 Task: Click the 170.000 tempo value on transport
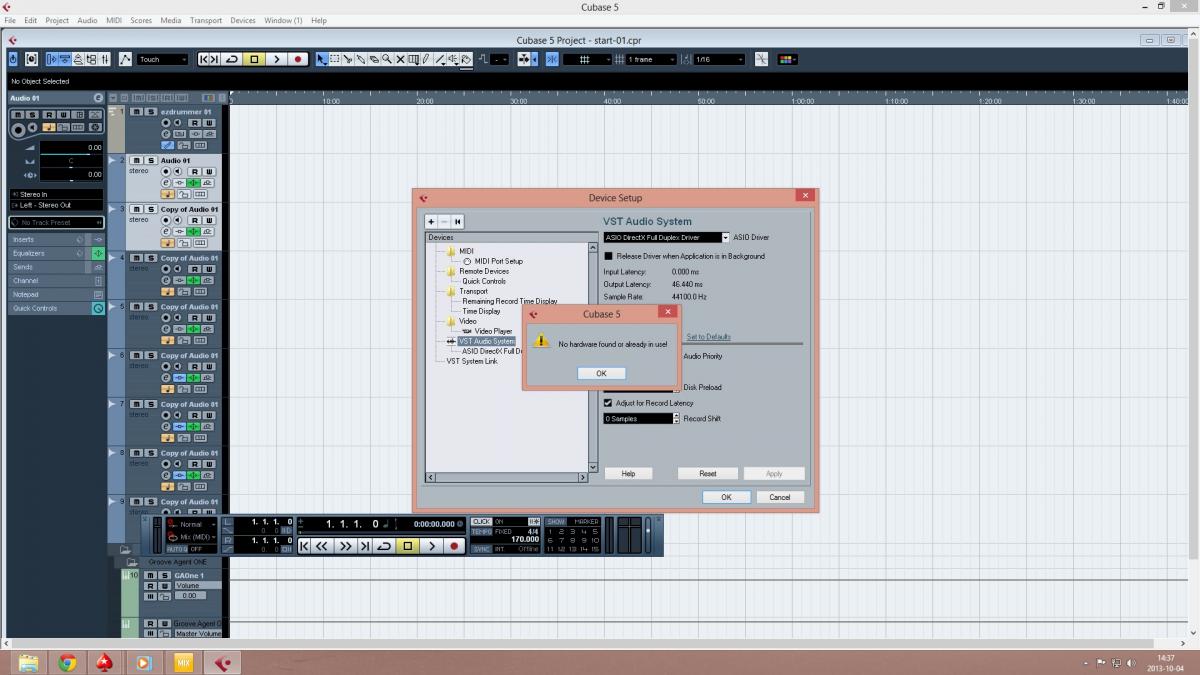click(x=525, y=540)
